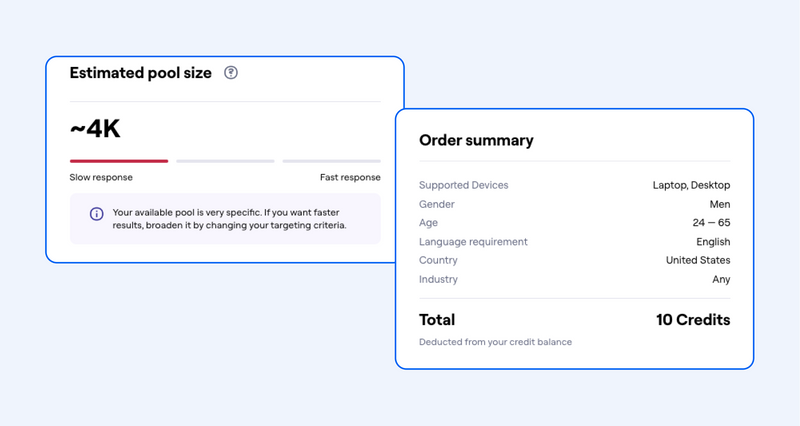The image size is (800, 426).
Task: Click the Fast response label
Action: (x=350, y=178)
